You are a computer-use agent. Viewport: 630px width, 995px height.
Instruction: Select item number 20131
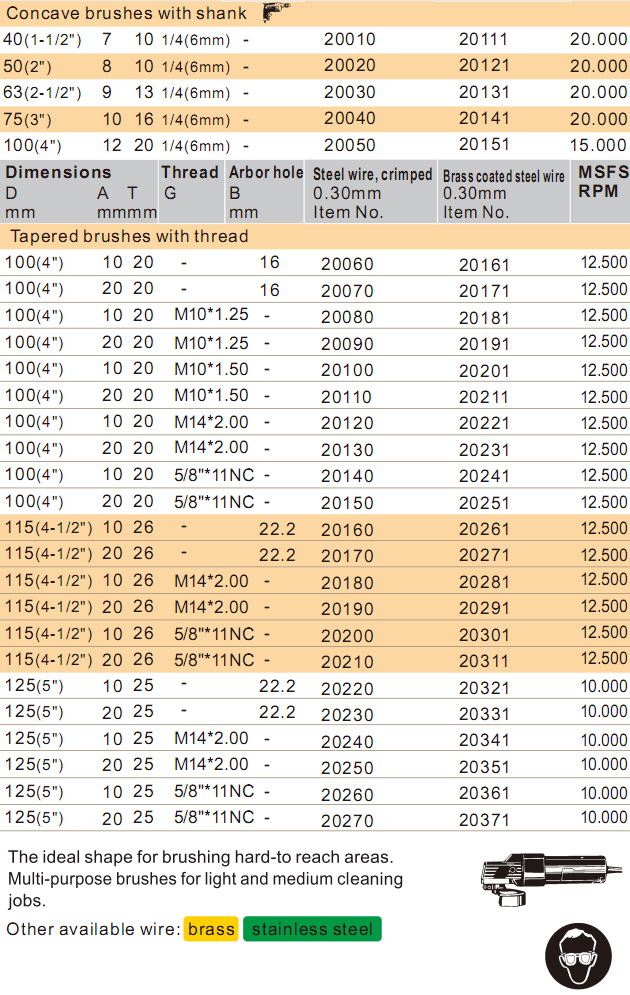point(484,92)
